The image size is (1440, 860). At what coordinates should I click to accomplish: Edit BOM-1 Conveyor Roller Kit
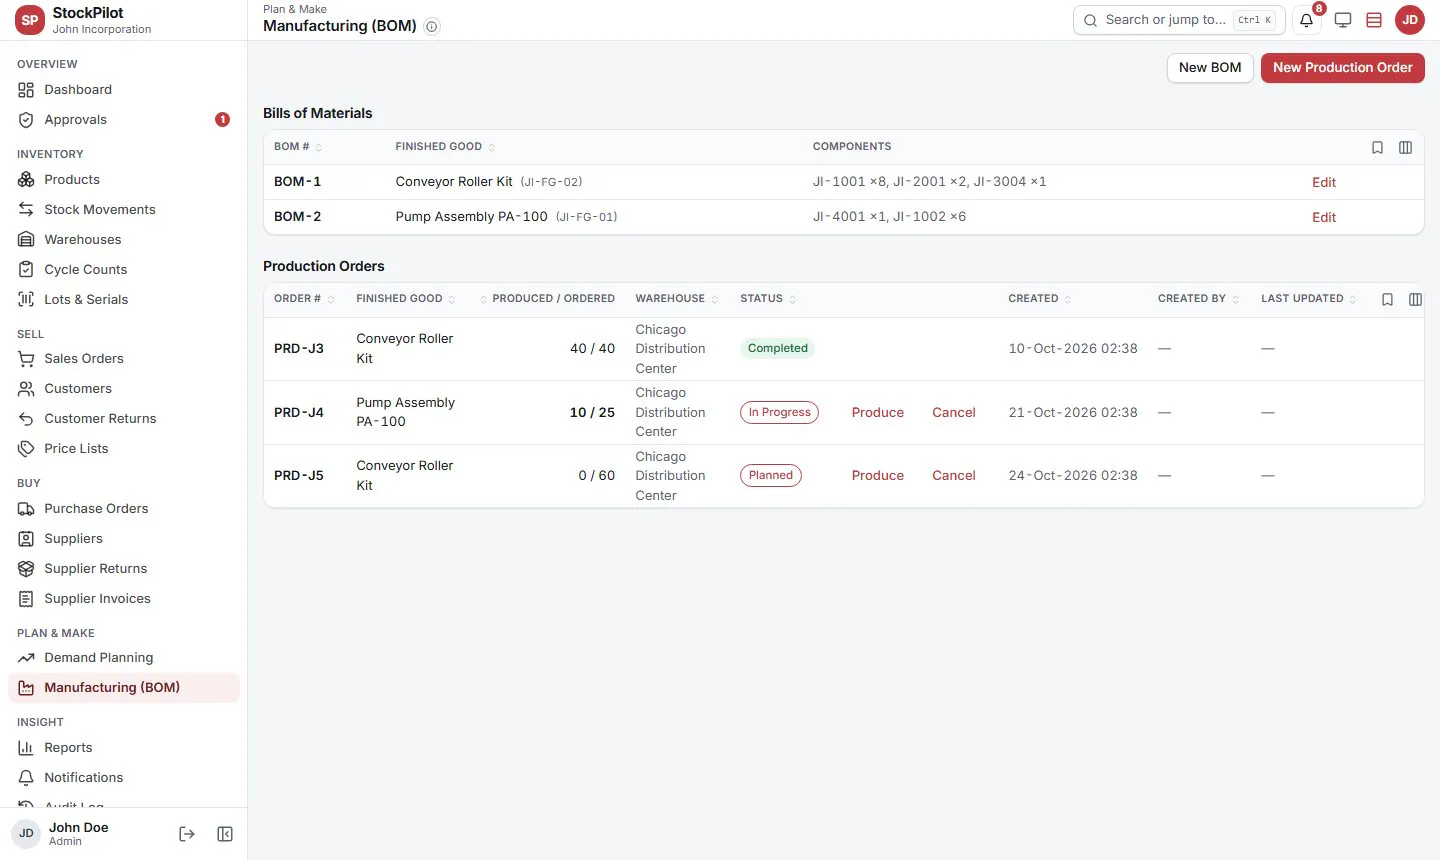click(1324, 182)
